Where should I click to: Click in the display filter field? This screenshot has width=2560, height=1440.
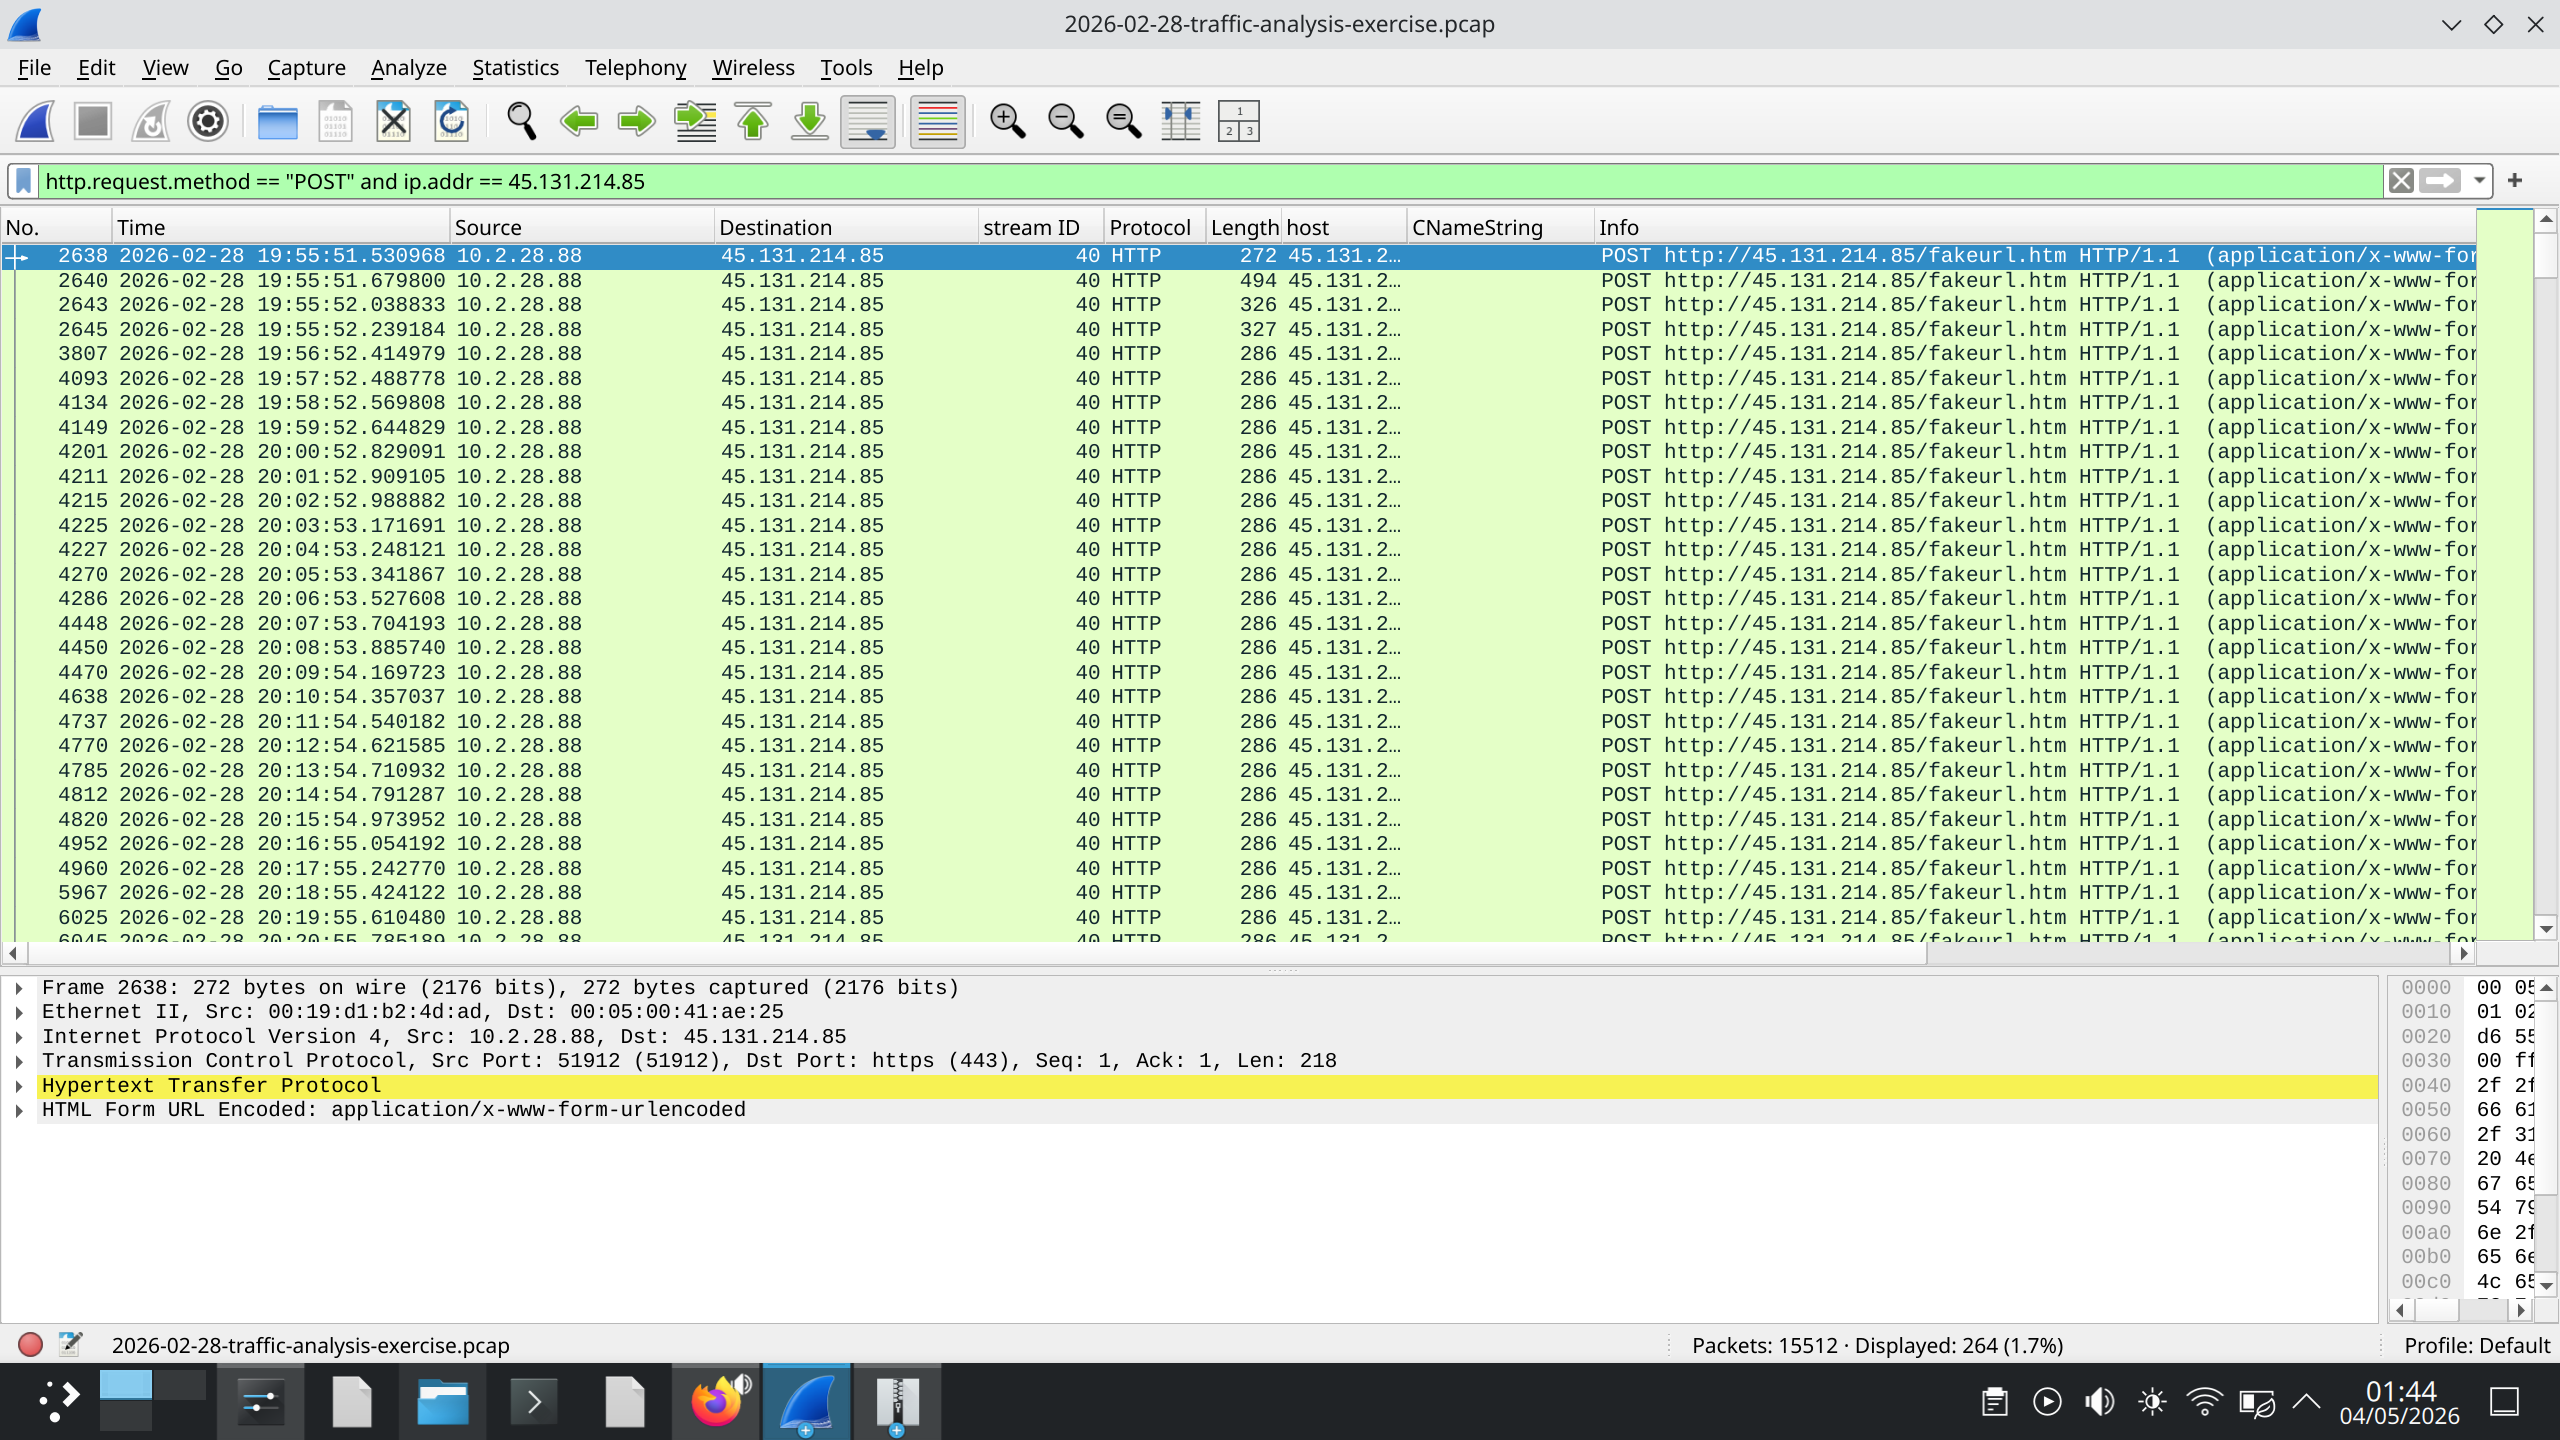click(1210, 181)
